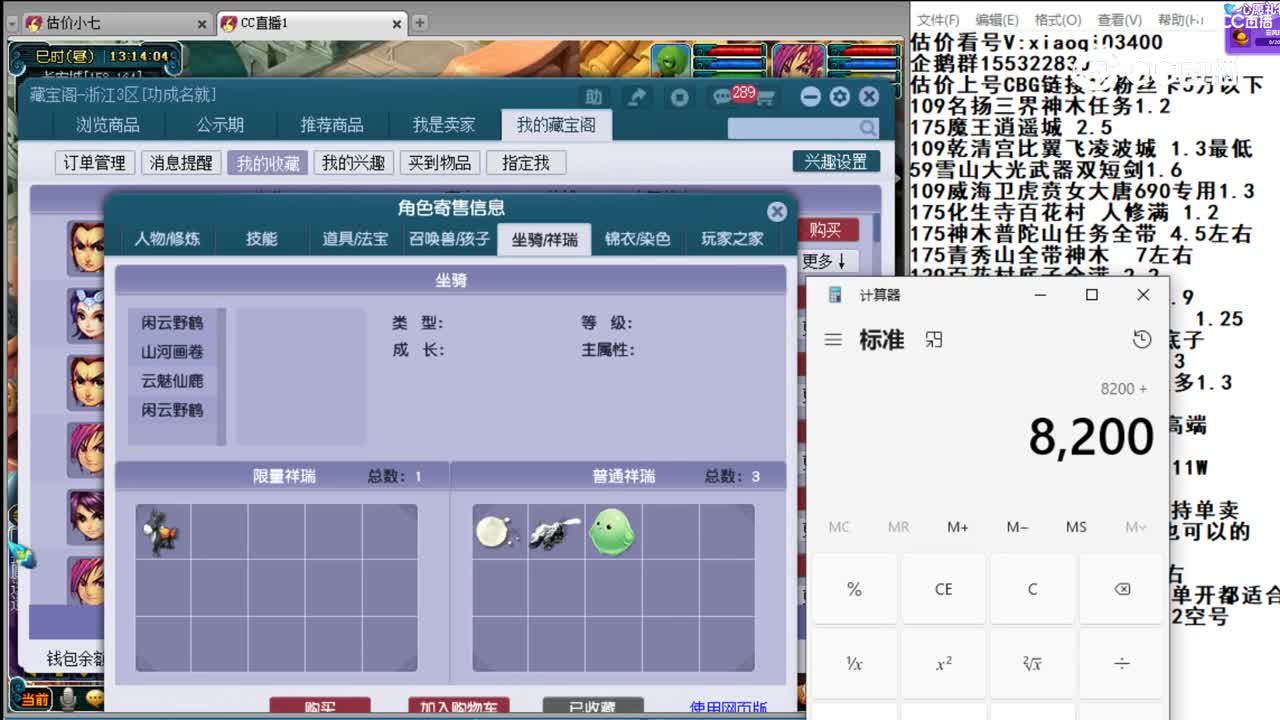Click Calculator percent key

tap(854, 589)
